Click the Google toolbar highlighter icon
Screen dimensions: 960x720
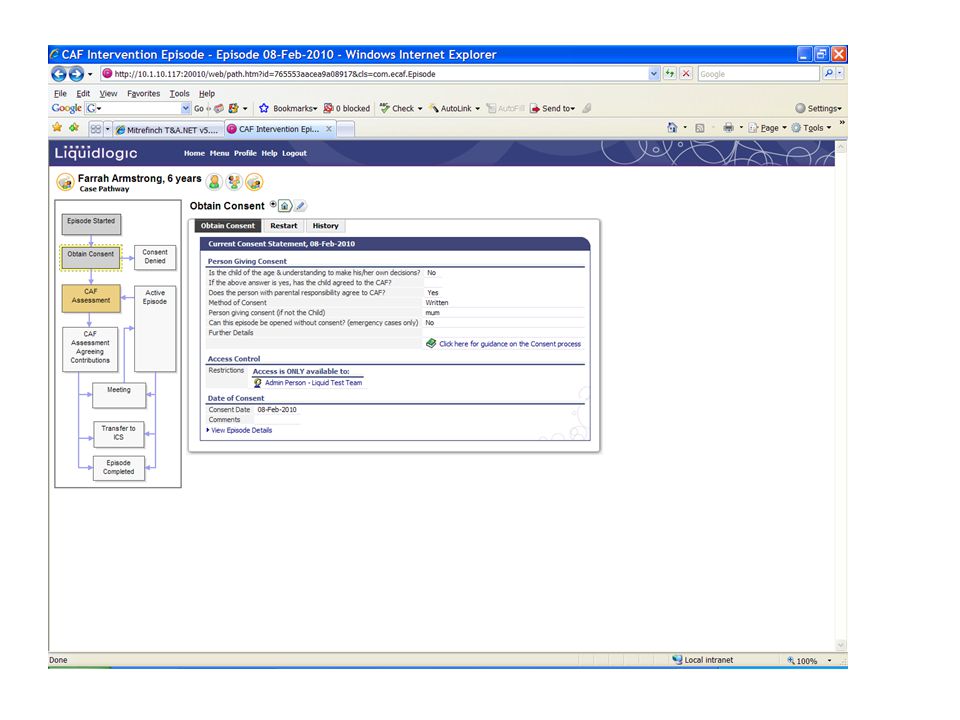point(587,108)
